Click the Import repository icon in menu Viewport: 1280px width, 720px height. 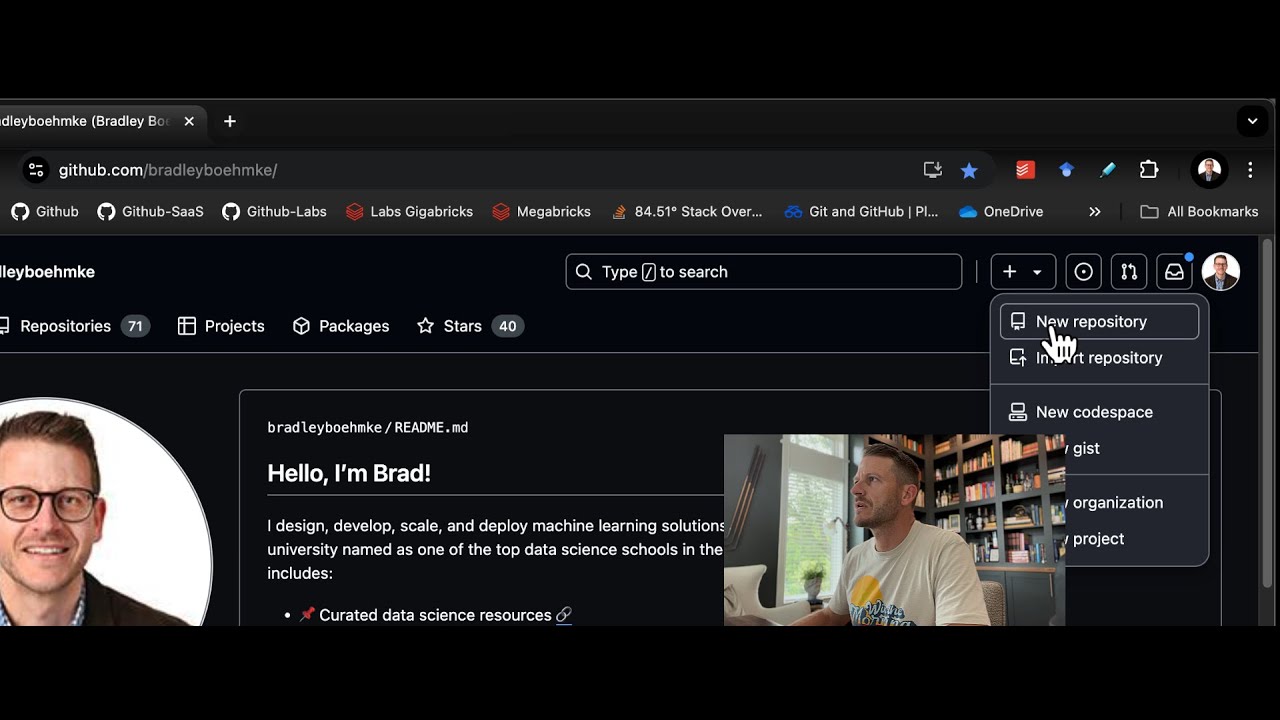1018,358
